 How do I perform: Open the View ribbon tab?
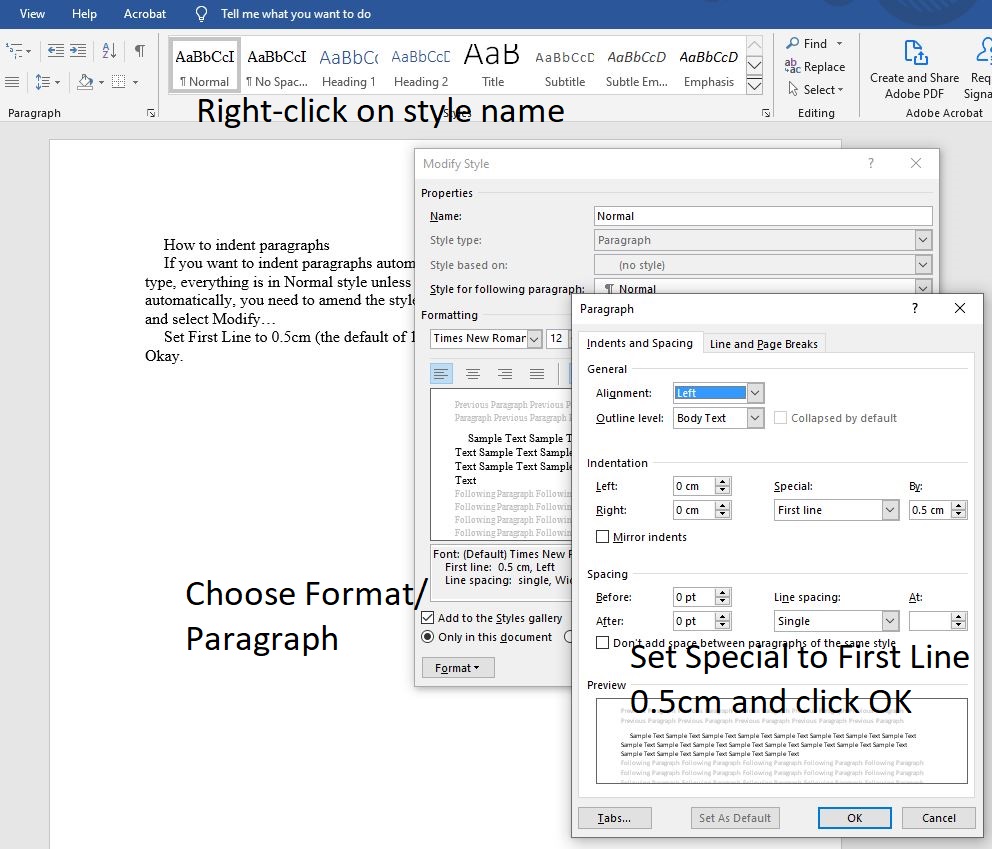point(32,14)
